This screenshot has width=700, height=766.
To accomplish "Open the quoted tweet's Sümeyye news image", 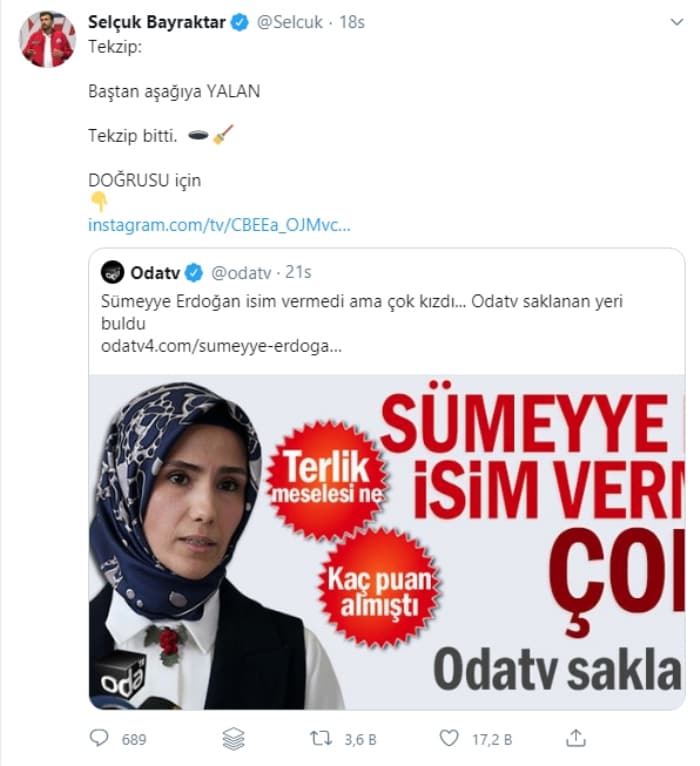I will (387, 542).
